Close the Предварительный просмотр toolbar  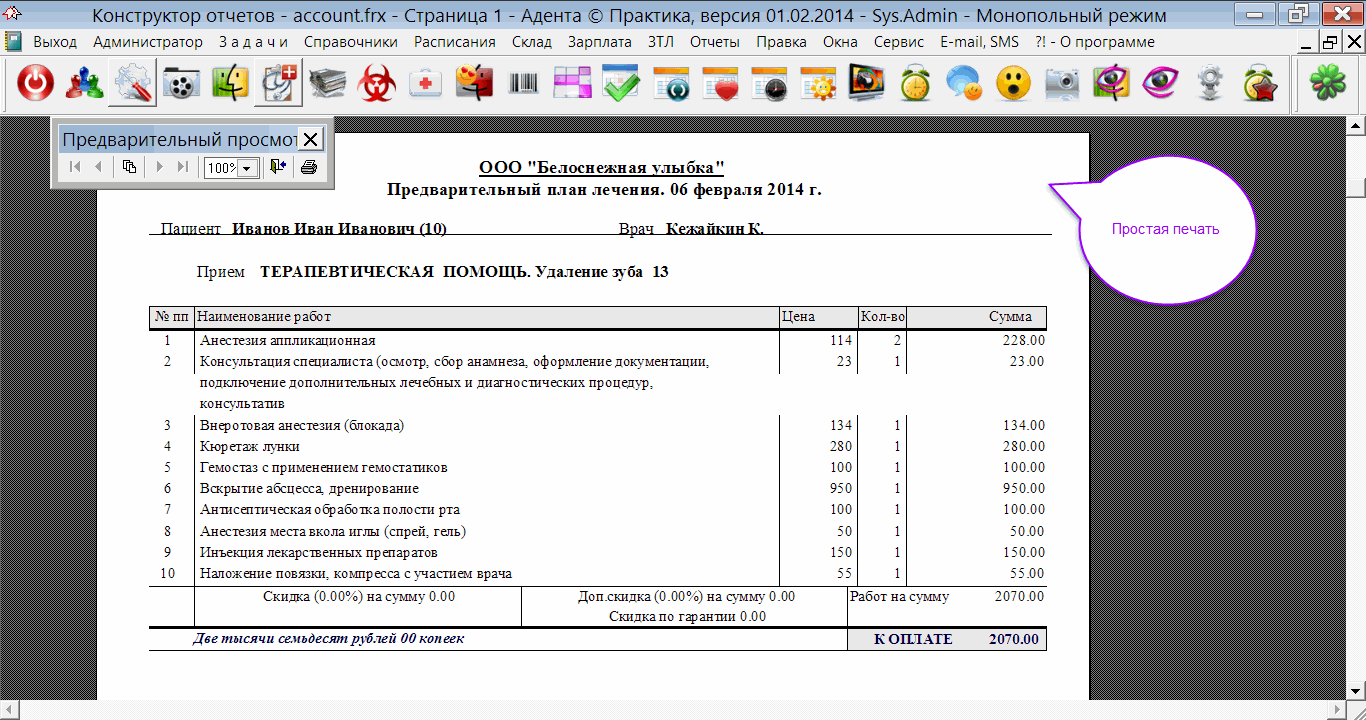[x=311, y=139]
